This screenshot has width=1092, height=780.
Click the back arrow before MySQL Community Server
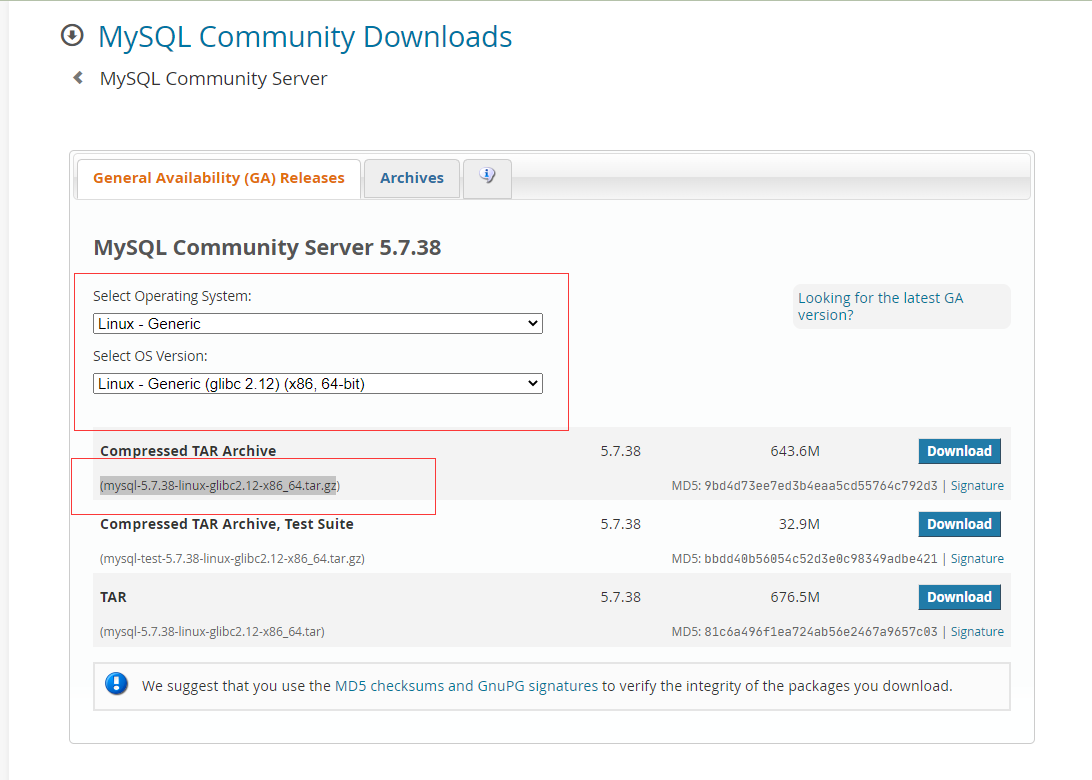click(78, 78)
